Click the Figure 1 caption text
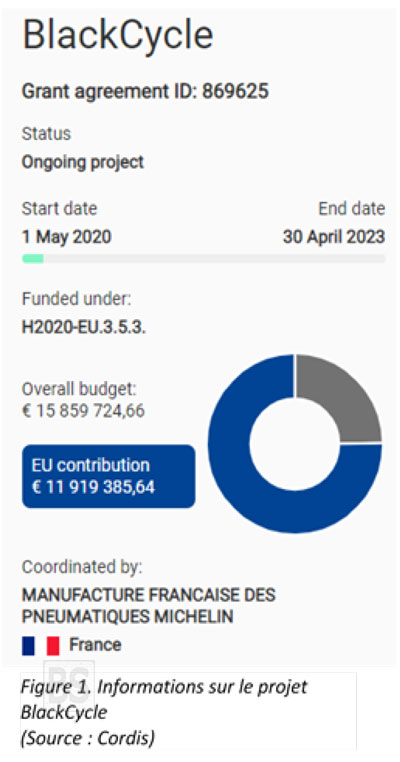 [x=164, y=700]
